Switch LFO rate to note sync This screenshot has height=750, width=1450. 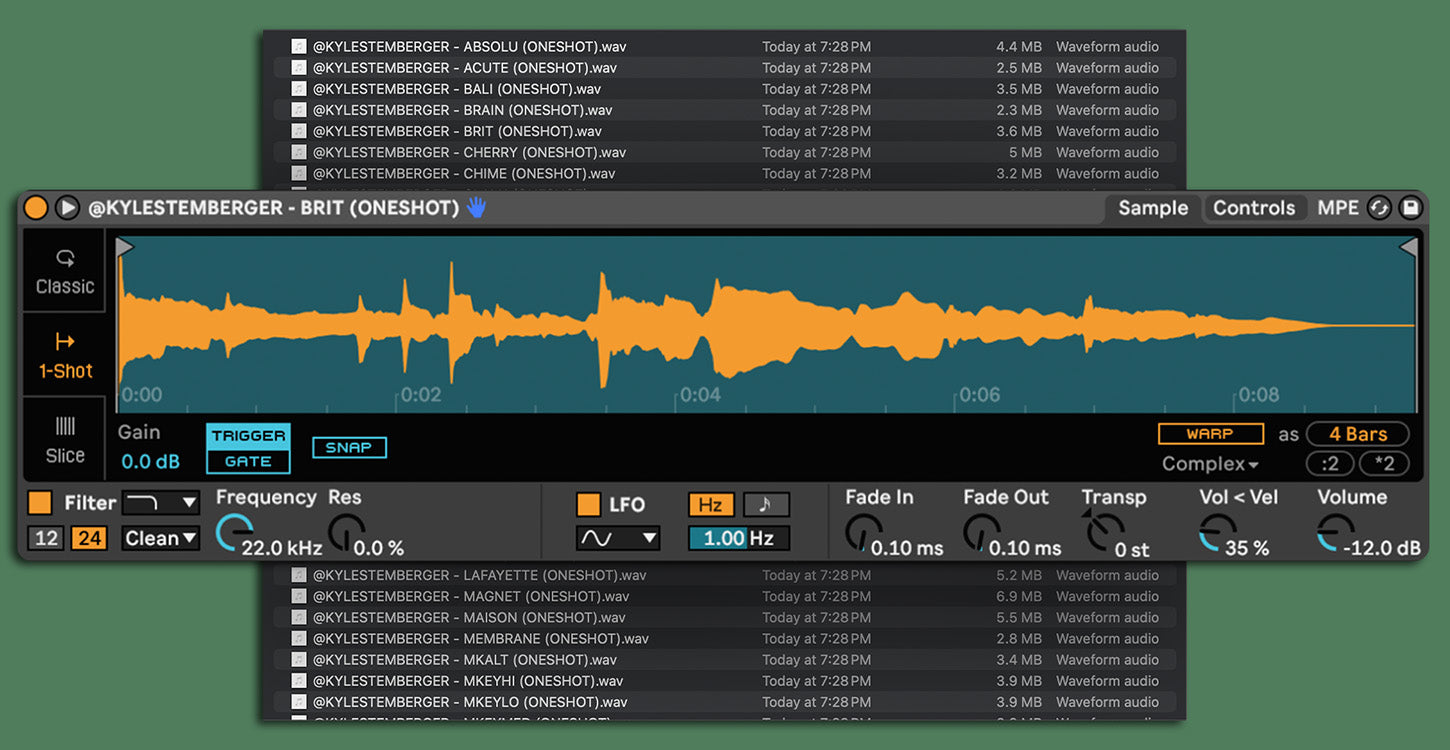coord(765,505)
